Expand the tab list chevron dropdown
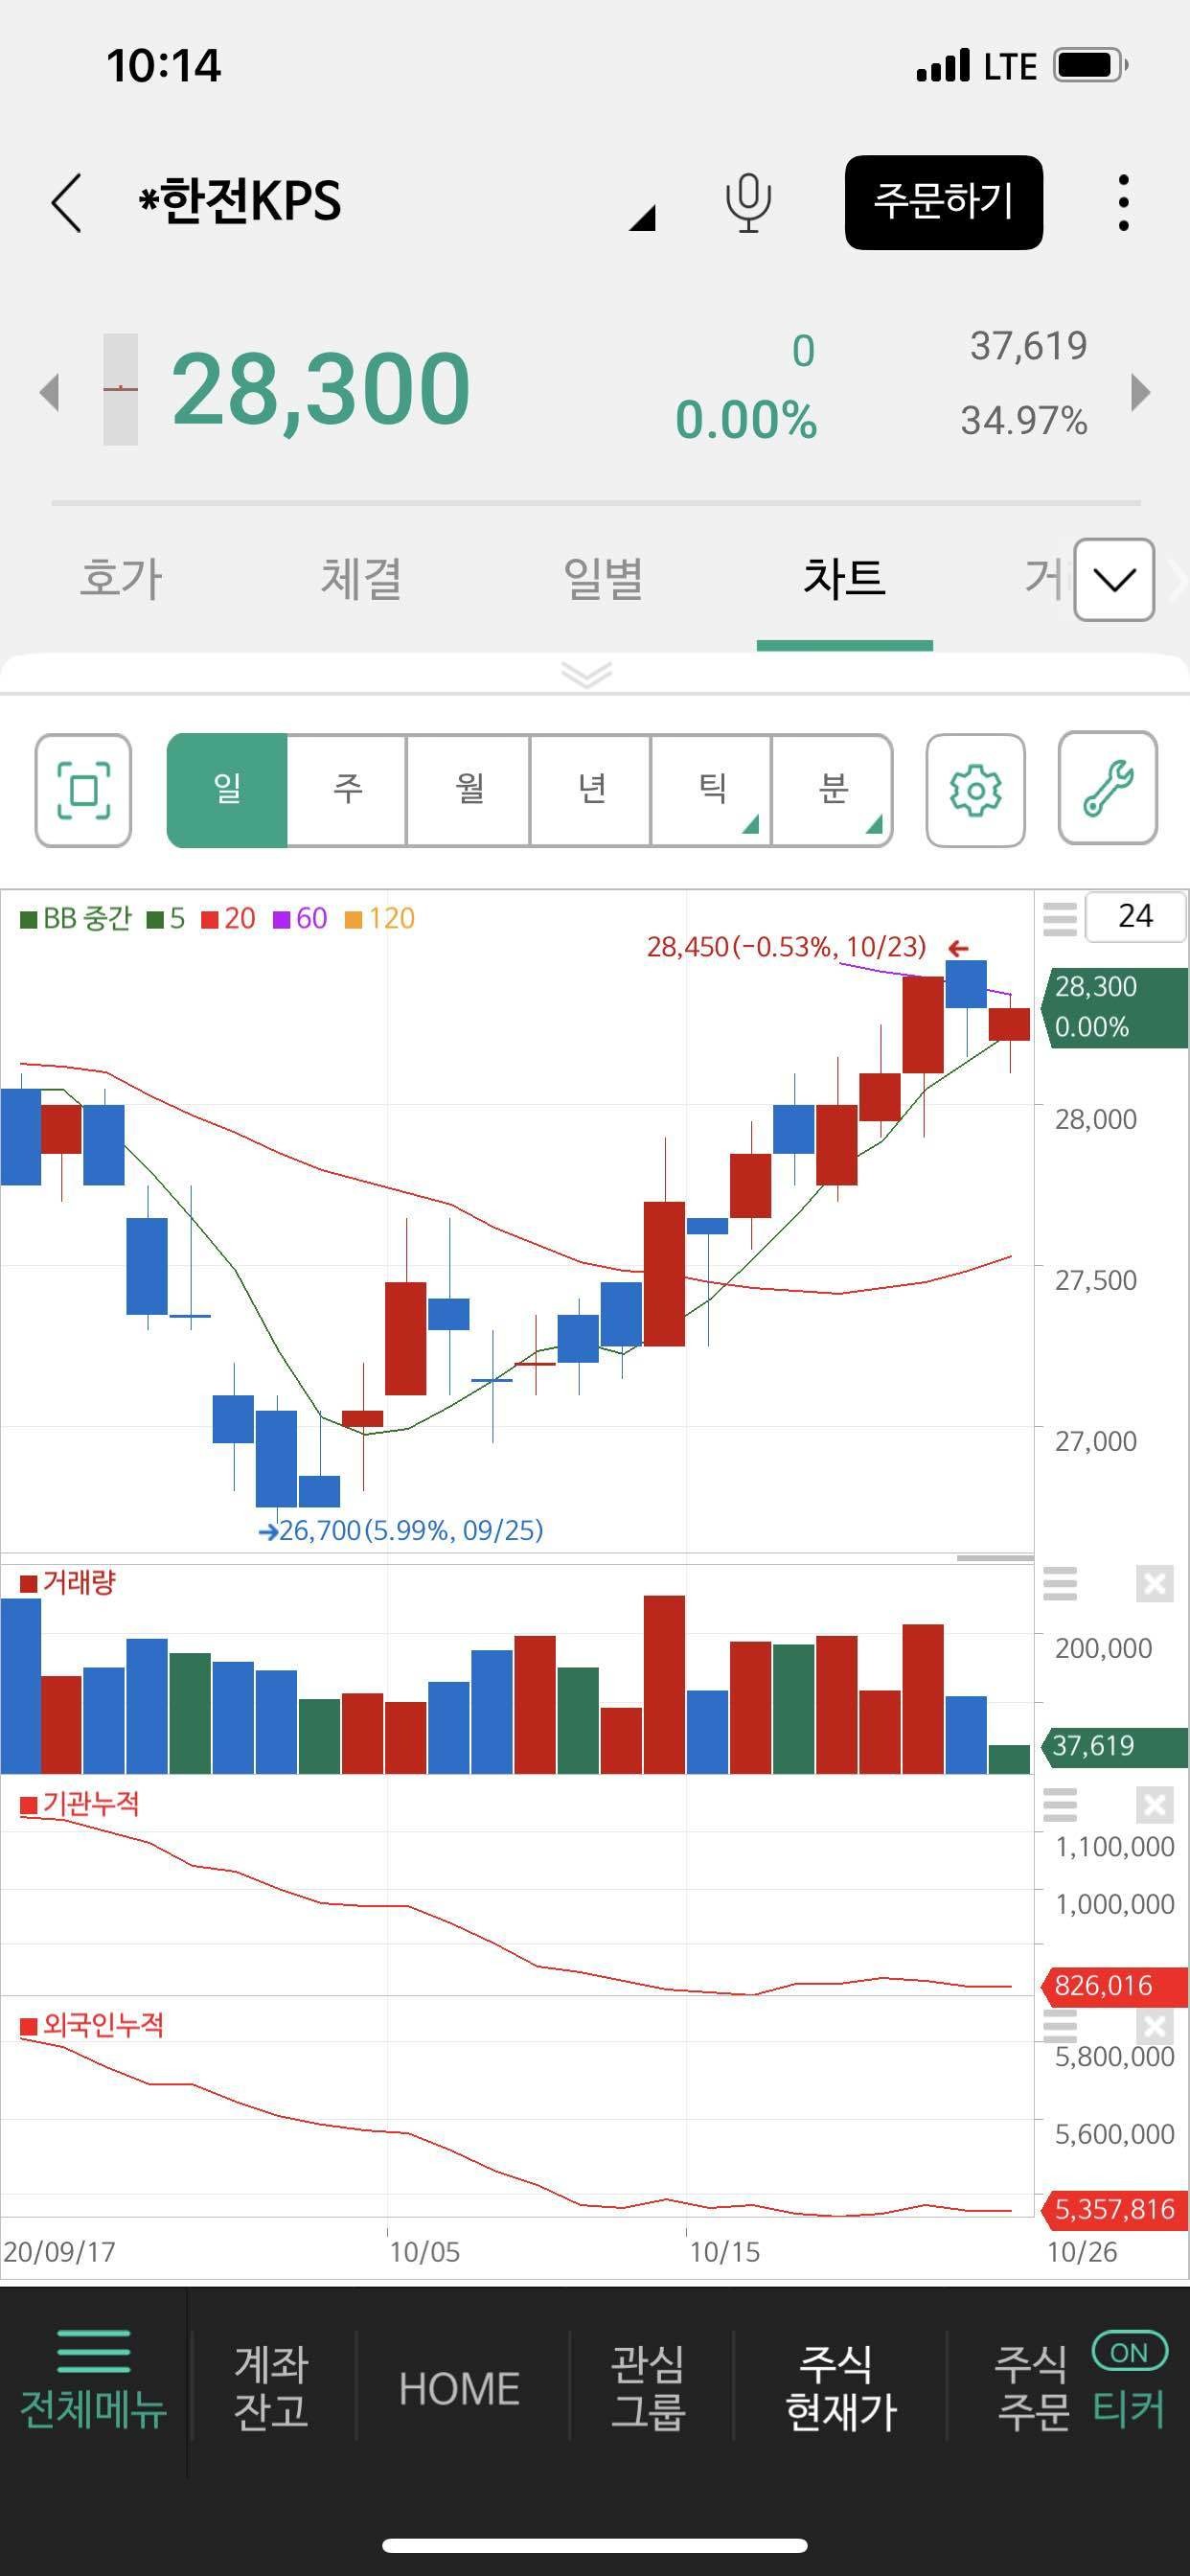 (x=1114, y=580)
